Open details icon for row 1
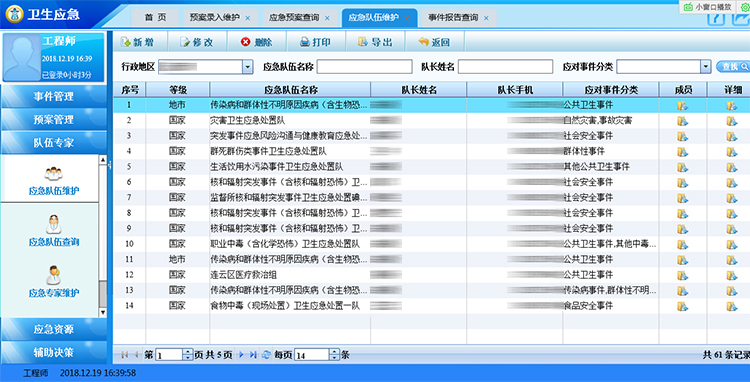Screen dimensions: 750x382 (x=731, y=106)
